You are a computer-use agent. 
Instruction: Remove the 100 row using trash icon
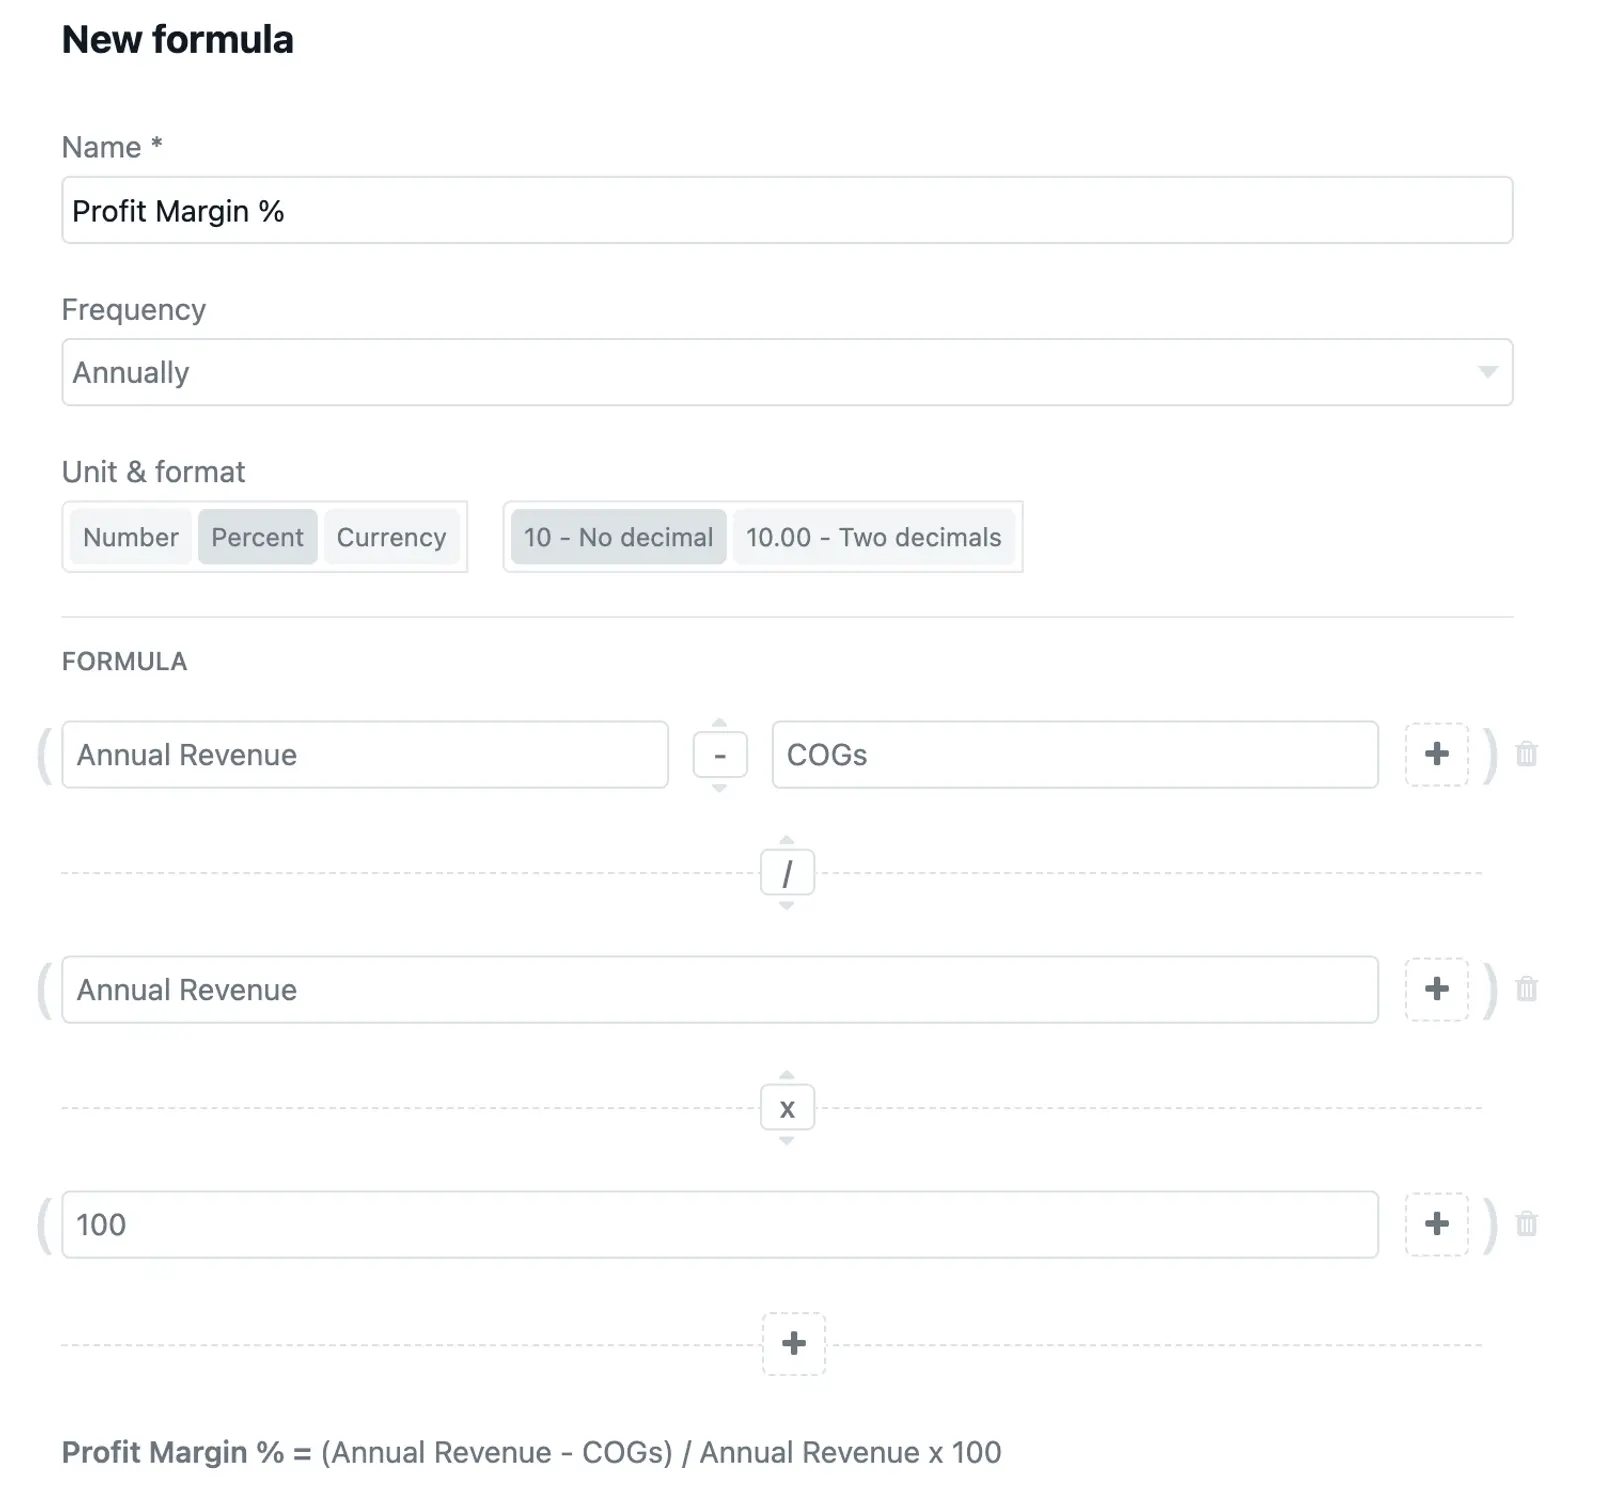click(x=1526, y=1224)
